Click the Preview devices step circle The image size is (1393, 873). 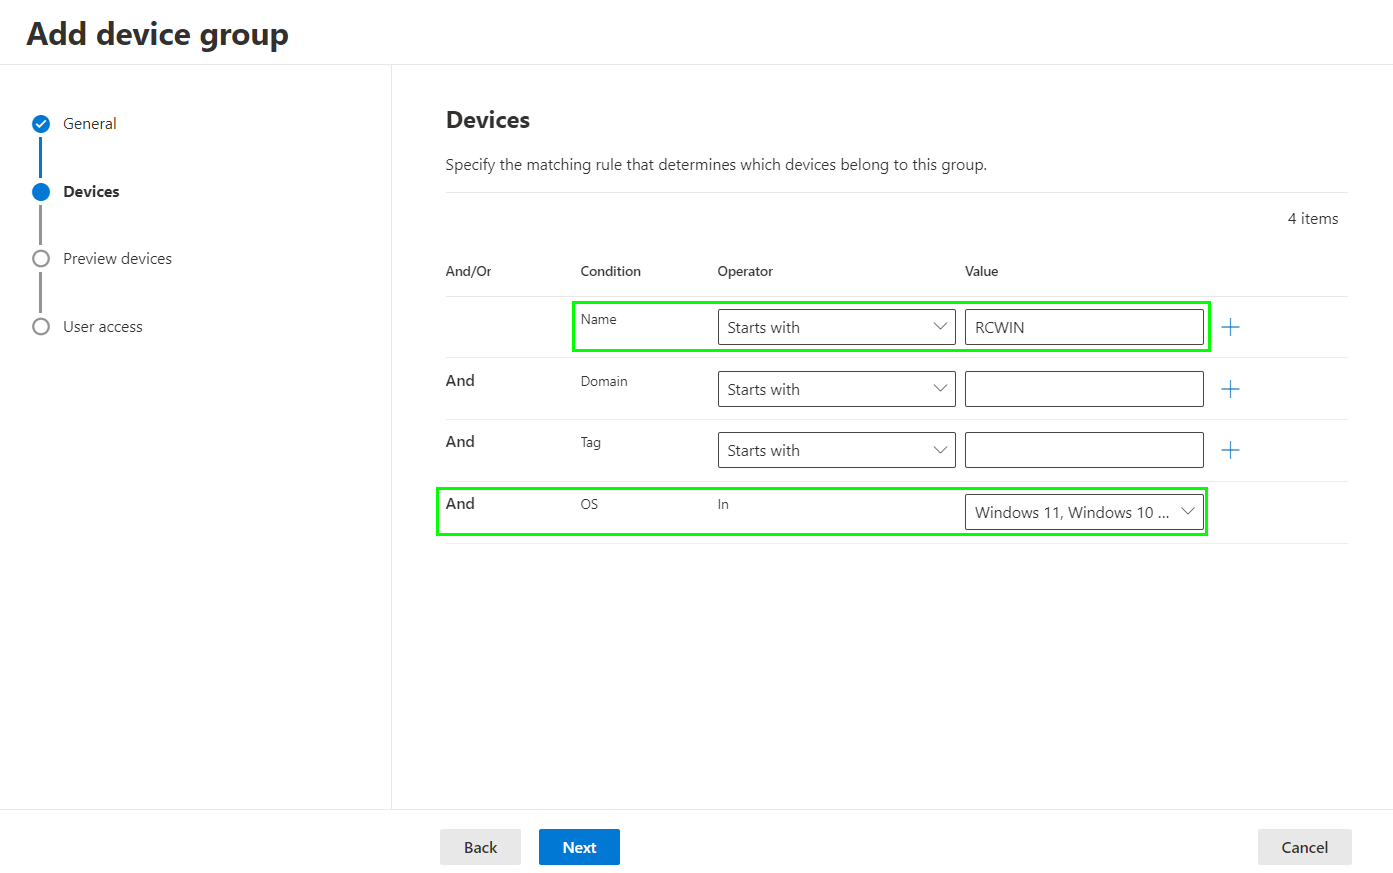(x=41, y=259)
